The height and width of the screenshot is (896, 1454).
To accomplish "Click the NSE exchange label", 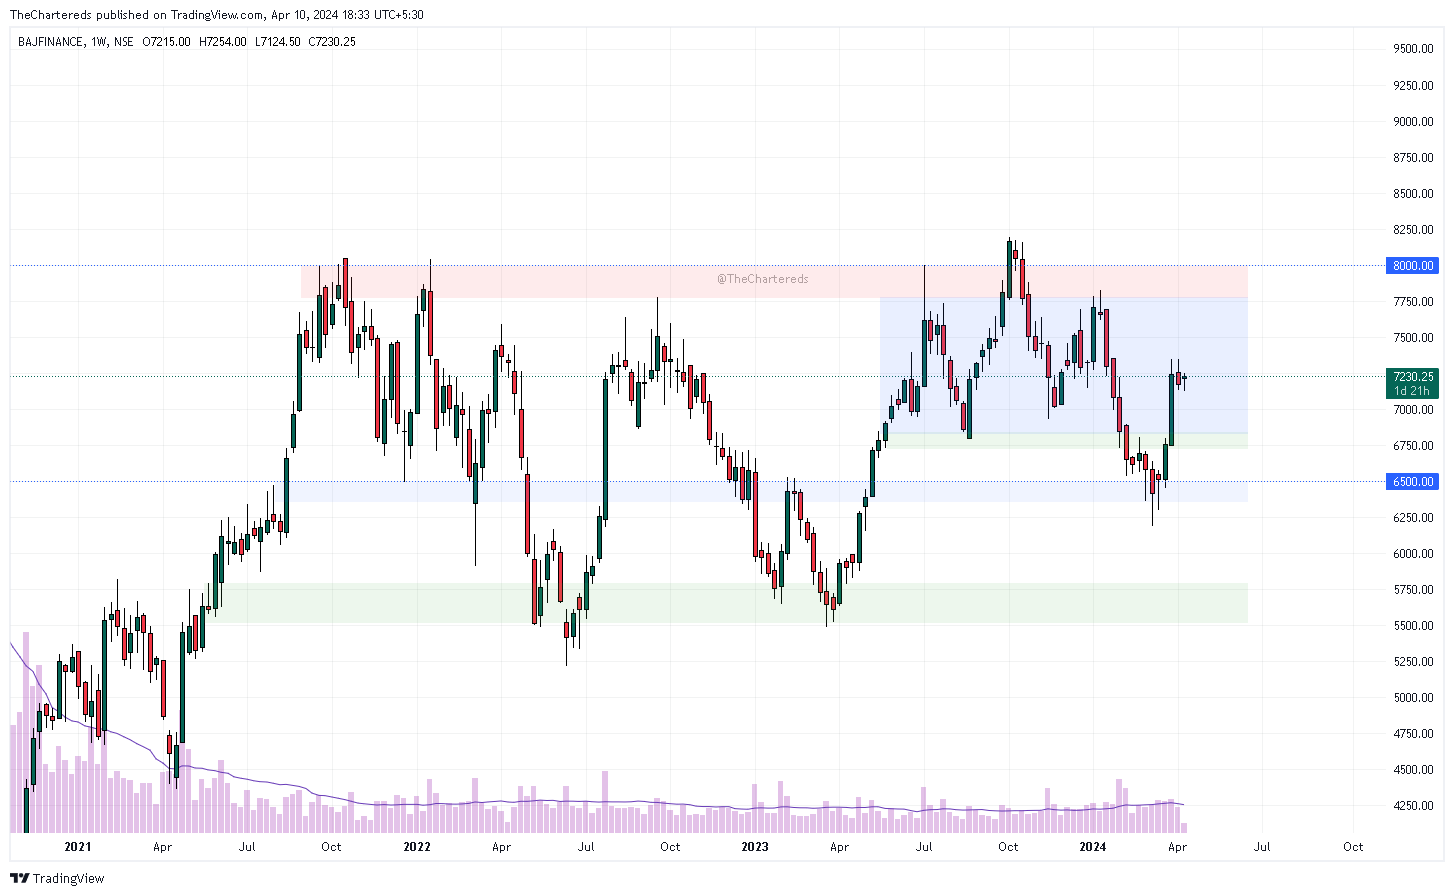I will [124, 42].
